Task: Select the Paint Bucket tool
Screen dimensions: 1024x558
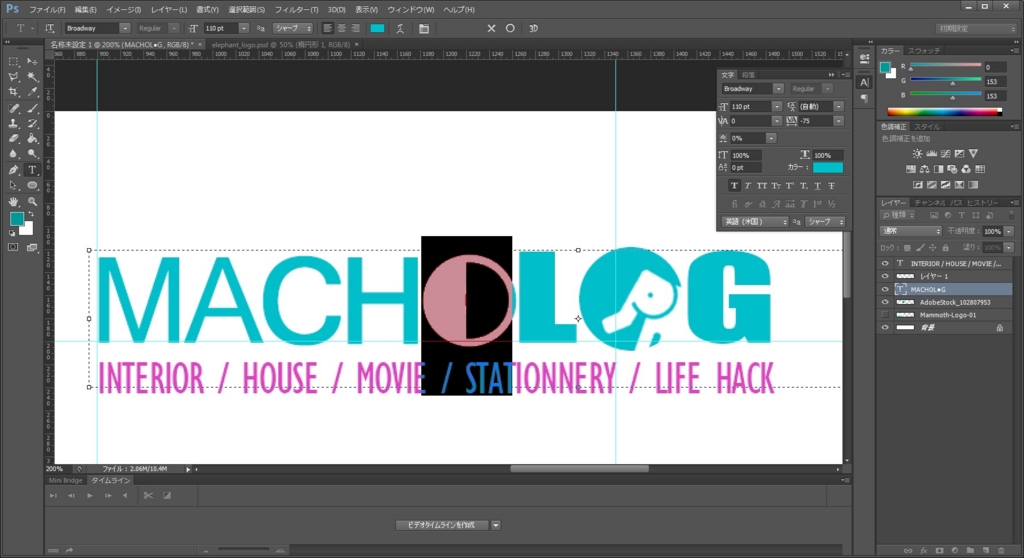Action: [x=32, y=139]
